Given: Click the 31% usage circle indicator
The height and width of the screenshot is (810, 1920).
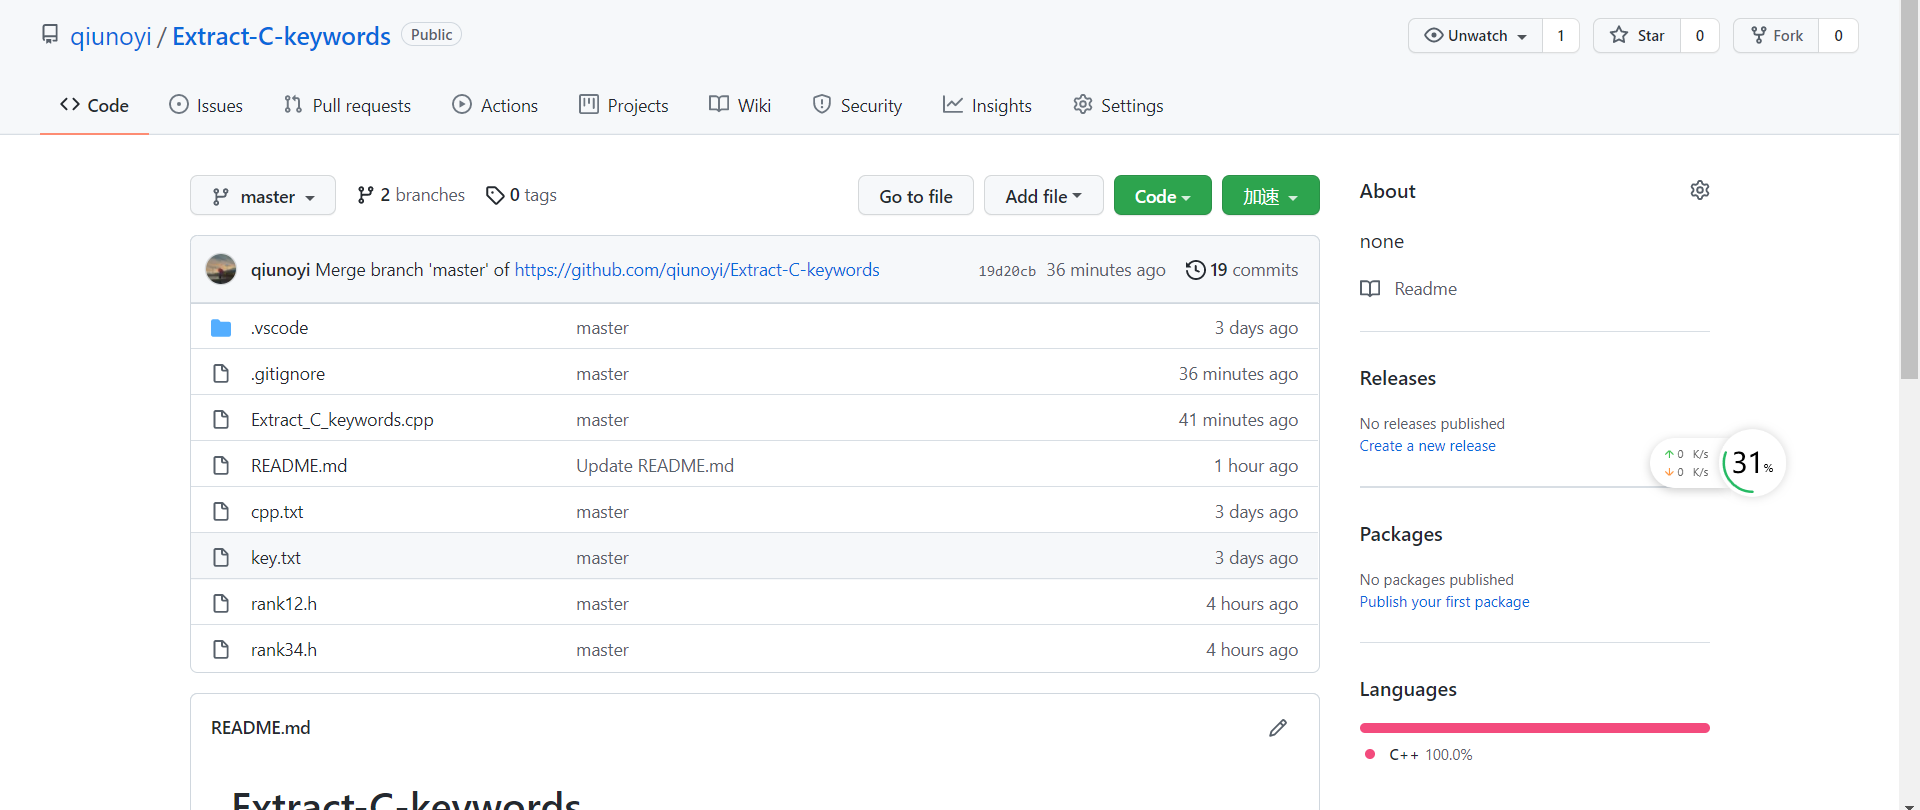Looking at the screenshot, I should tap(1752, 462).
